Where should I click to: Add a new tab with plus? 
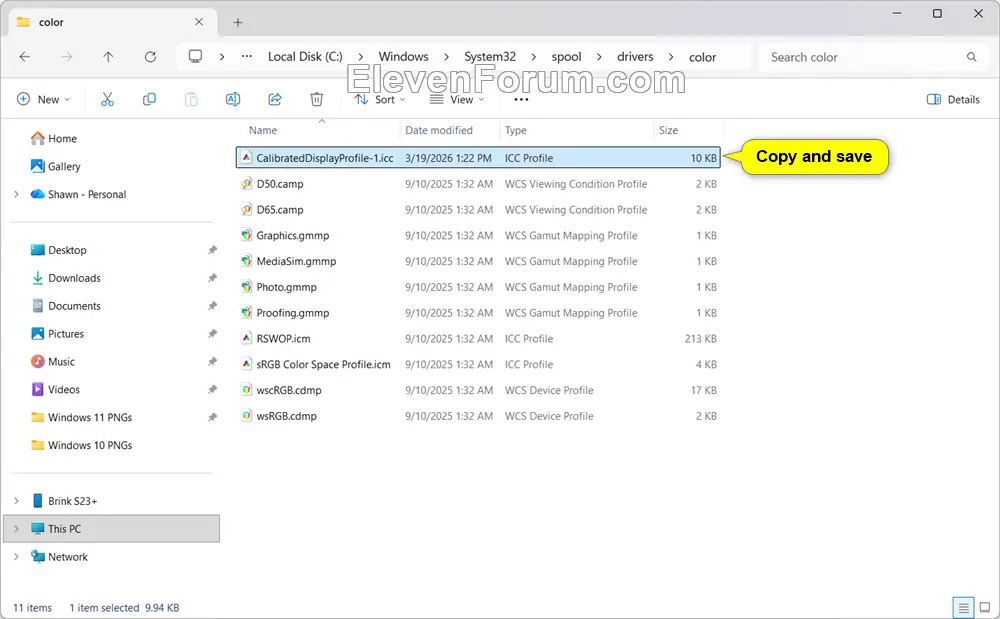[x=238, y=22]
